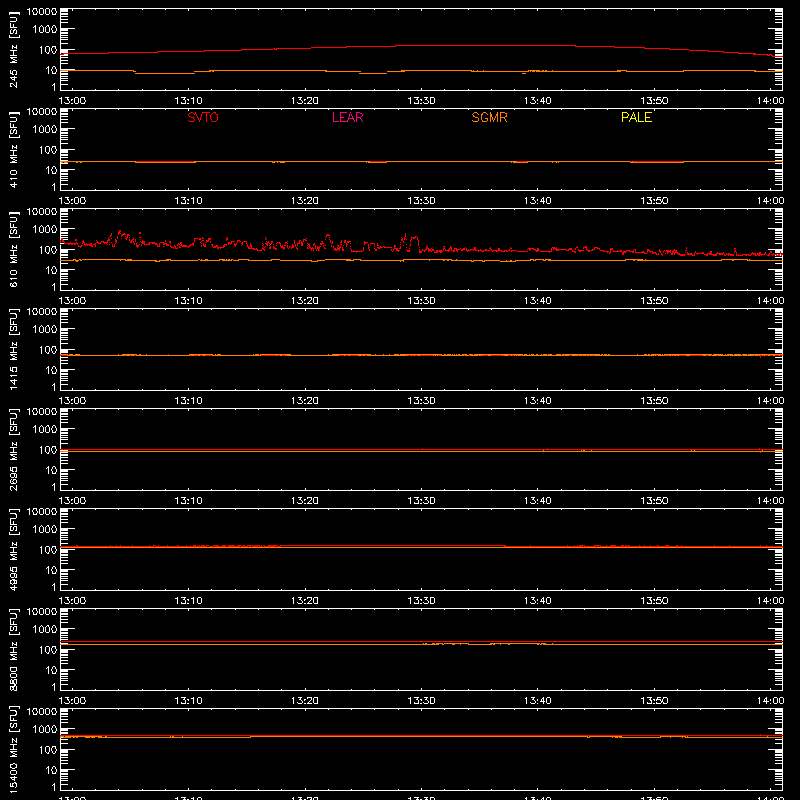Click the 10 tick of the 1415 MHz panel

(x=51, y=370)
